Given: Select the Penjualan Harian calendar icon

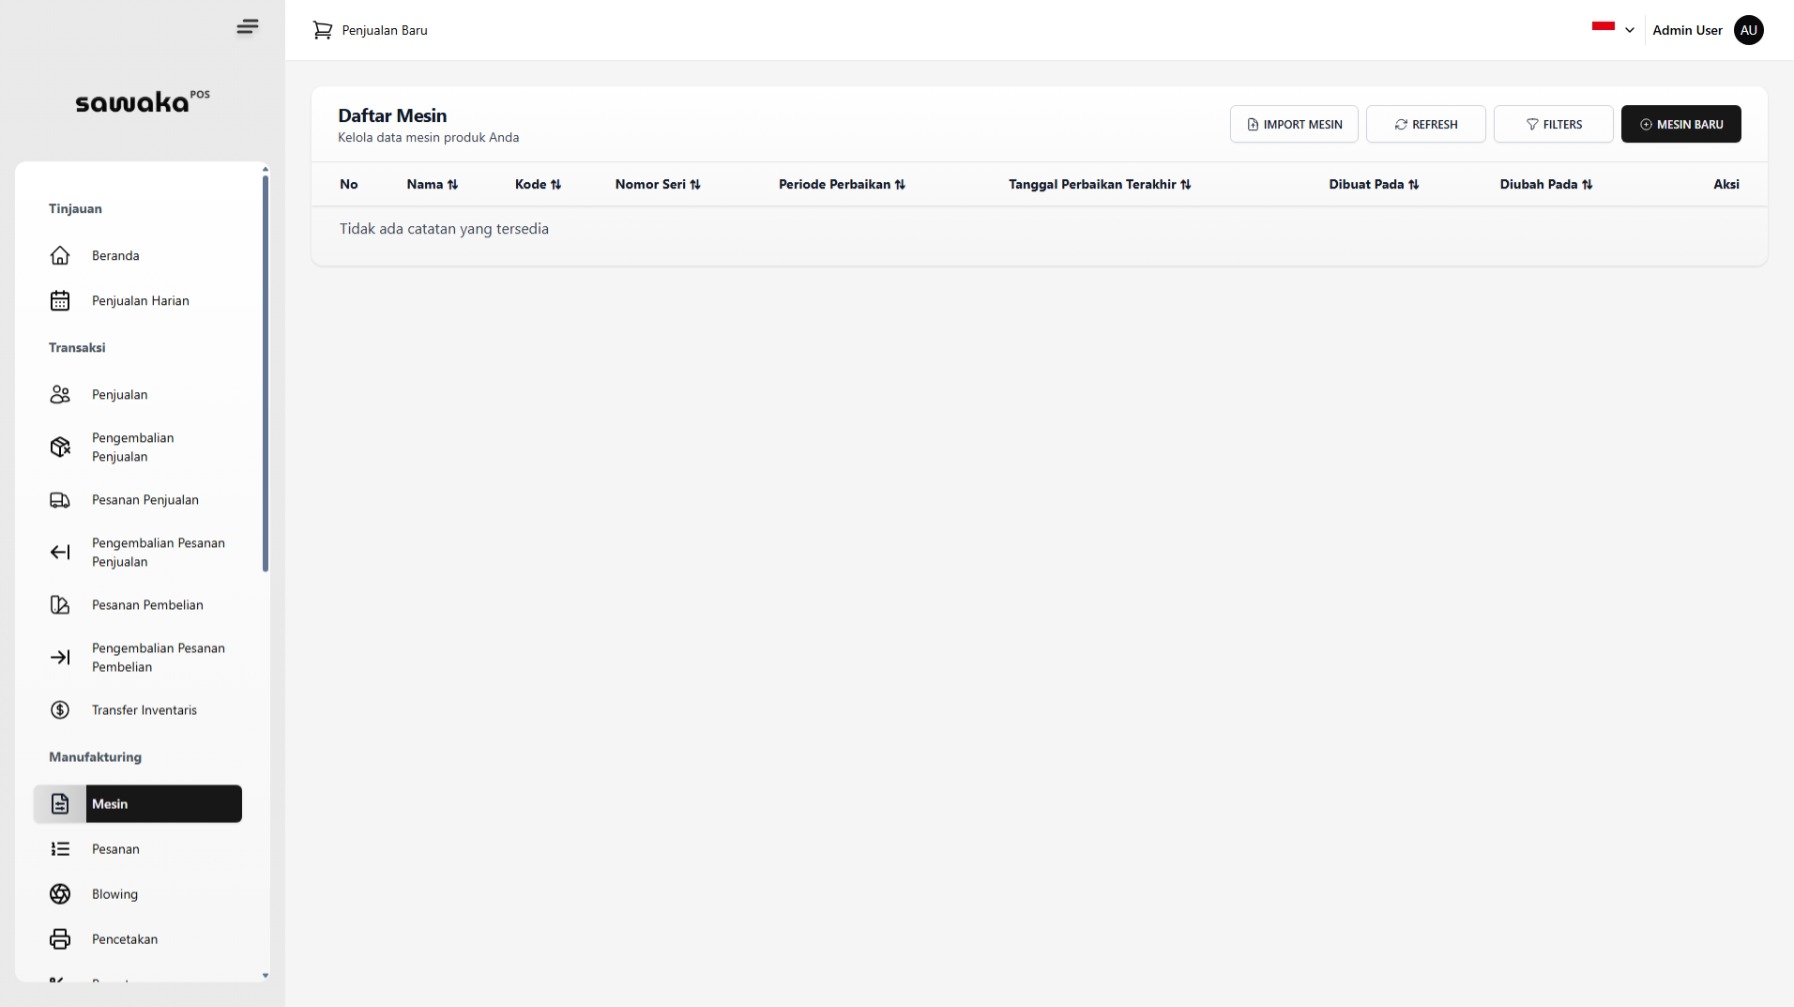Looking at the screenshot, I should point(60,300).
